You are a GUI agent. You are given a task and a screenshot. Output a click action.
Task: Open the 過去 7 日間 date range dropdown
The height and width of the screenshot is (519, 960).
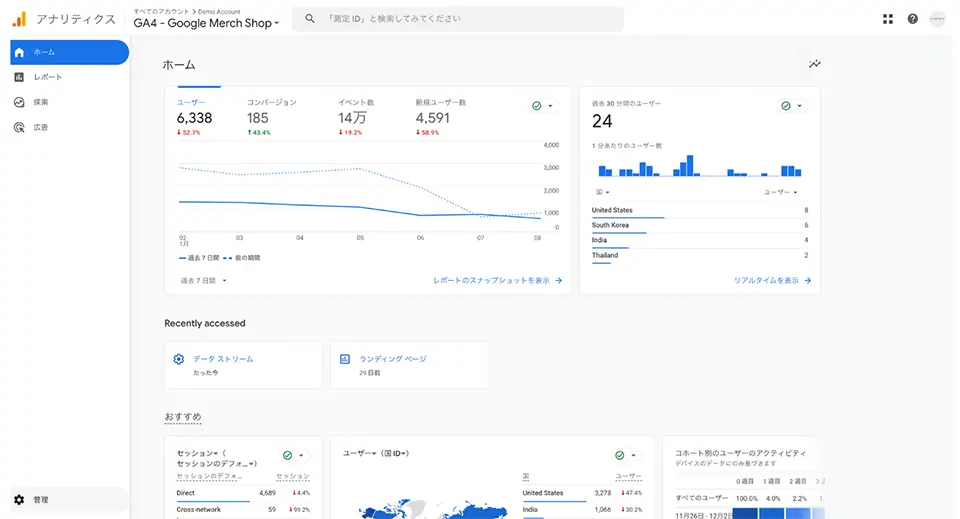pos(204,280)
